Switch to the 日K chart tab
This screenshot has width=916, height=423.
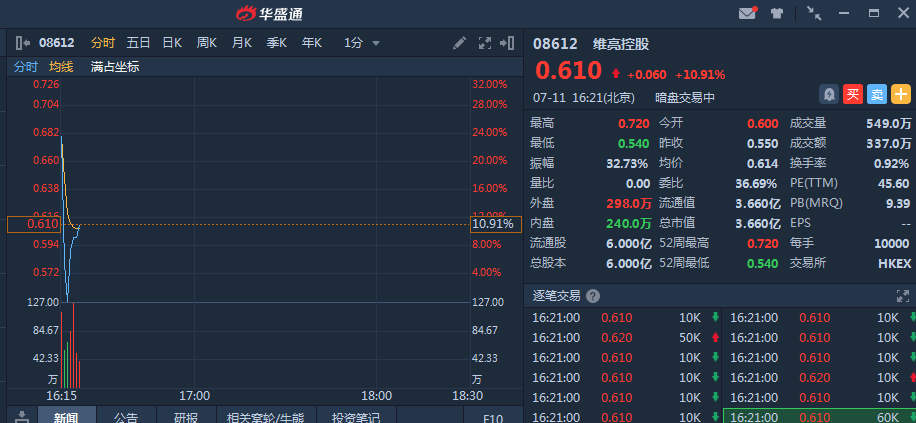tap(172, 43)
